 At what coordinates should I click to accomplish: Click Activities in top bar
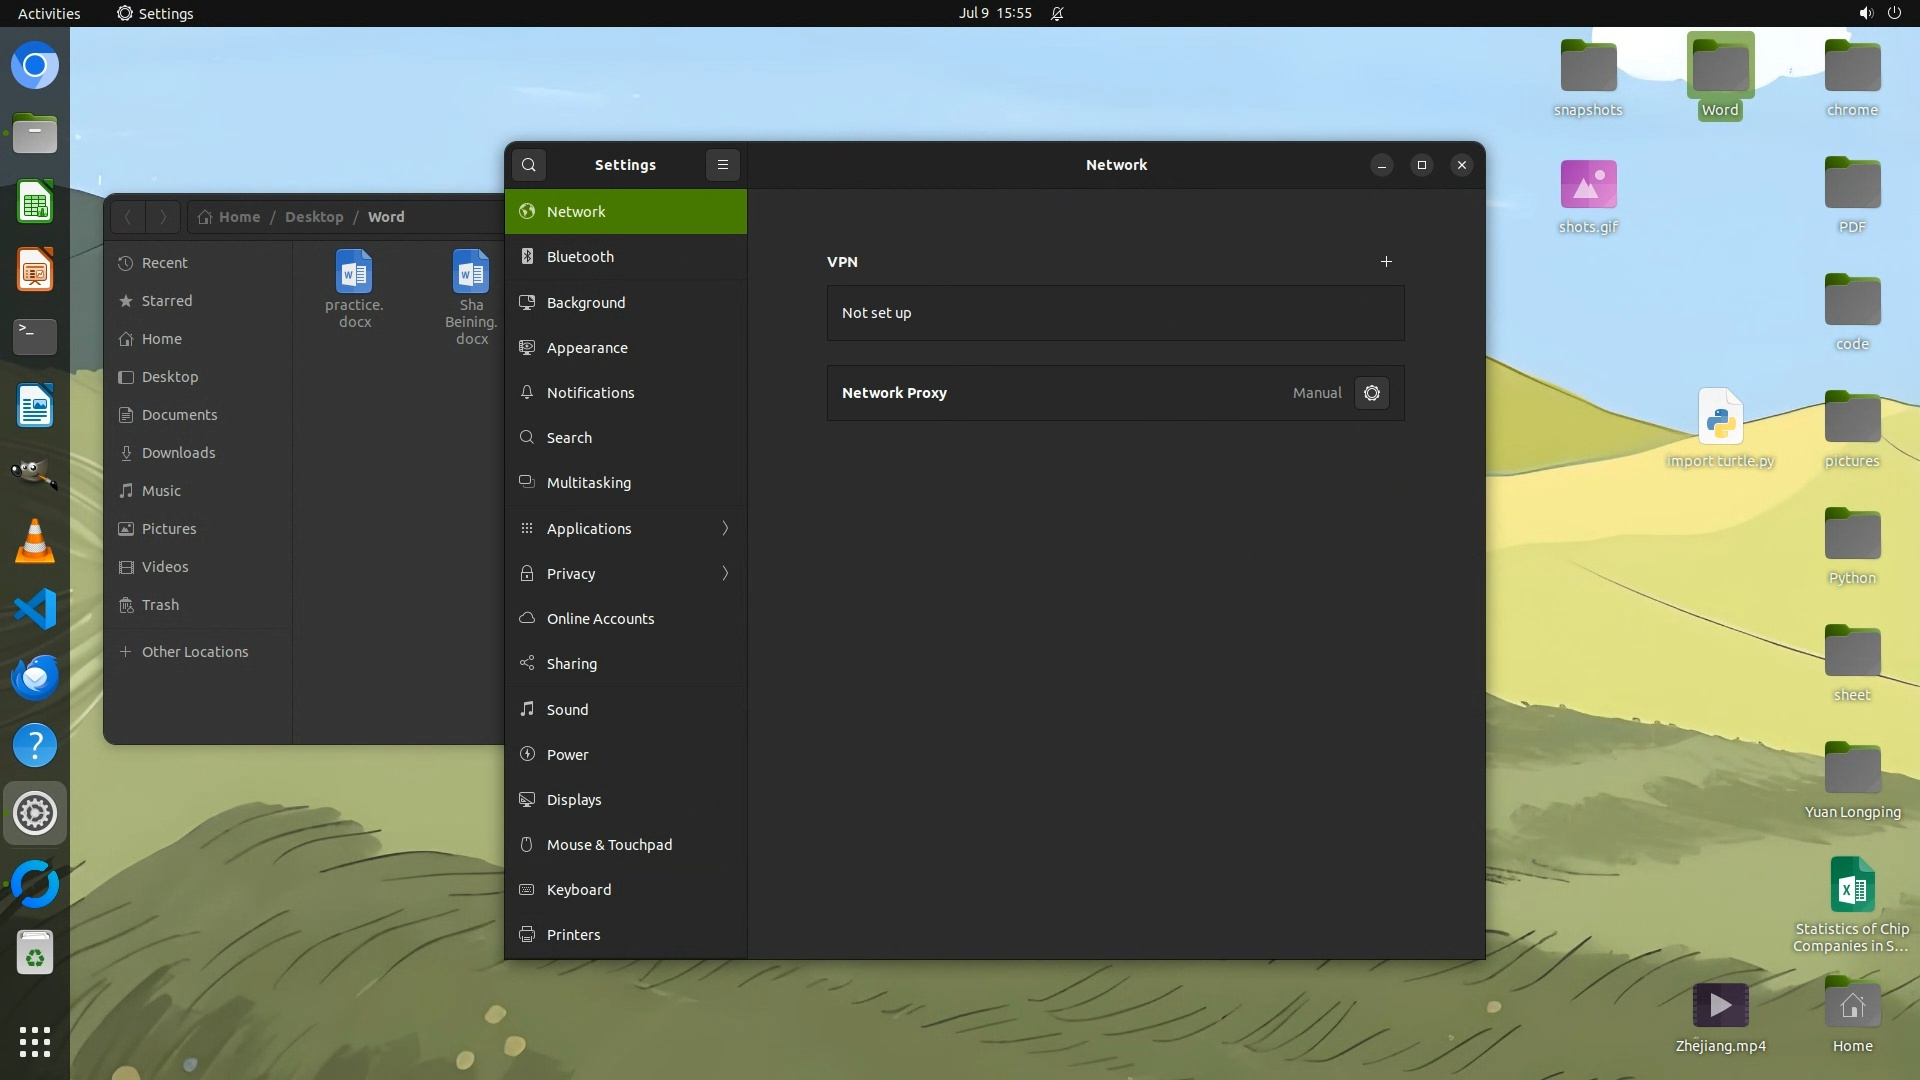click(x=49, y=13)
